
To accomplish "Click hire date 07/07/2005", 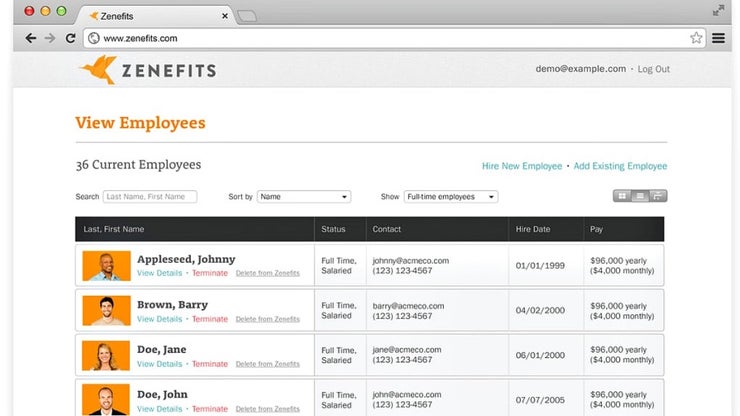I will (x=540, y=400).
